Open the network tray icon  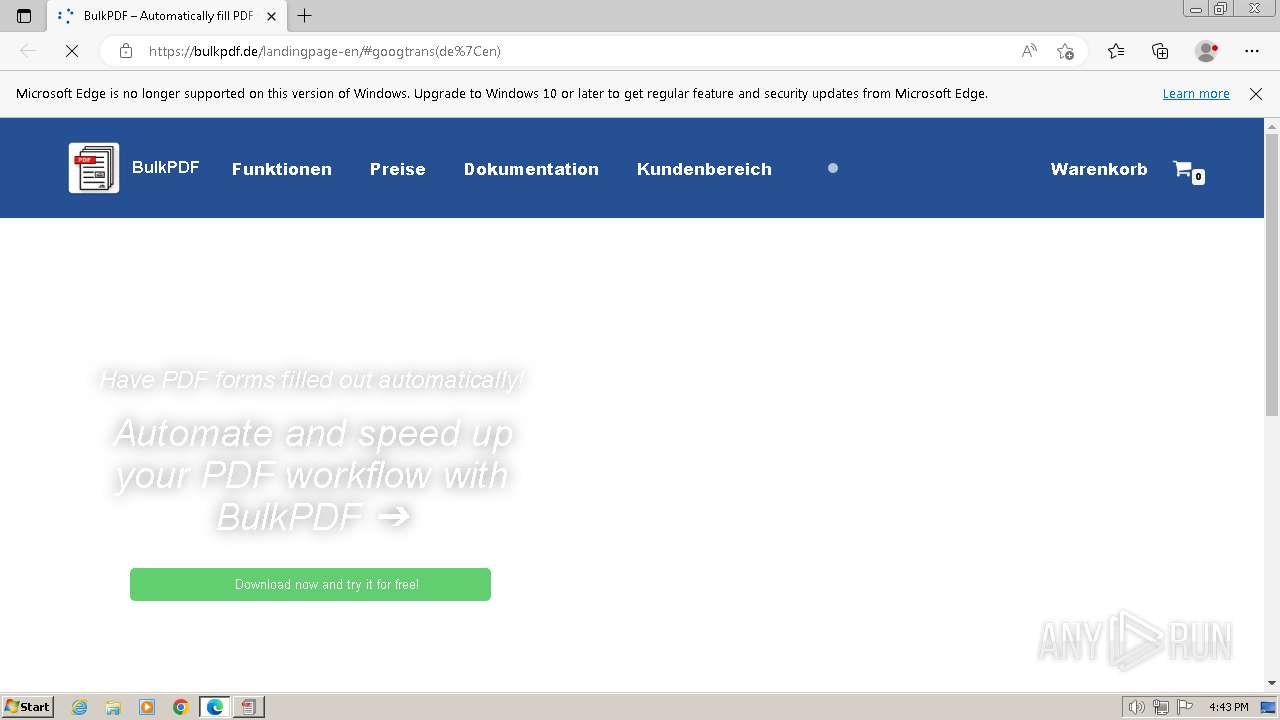(x=1161, y=707)
